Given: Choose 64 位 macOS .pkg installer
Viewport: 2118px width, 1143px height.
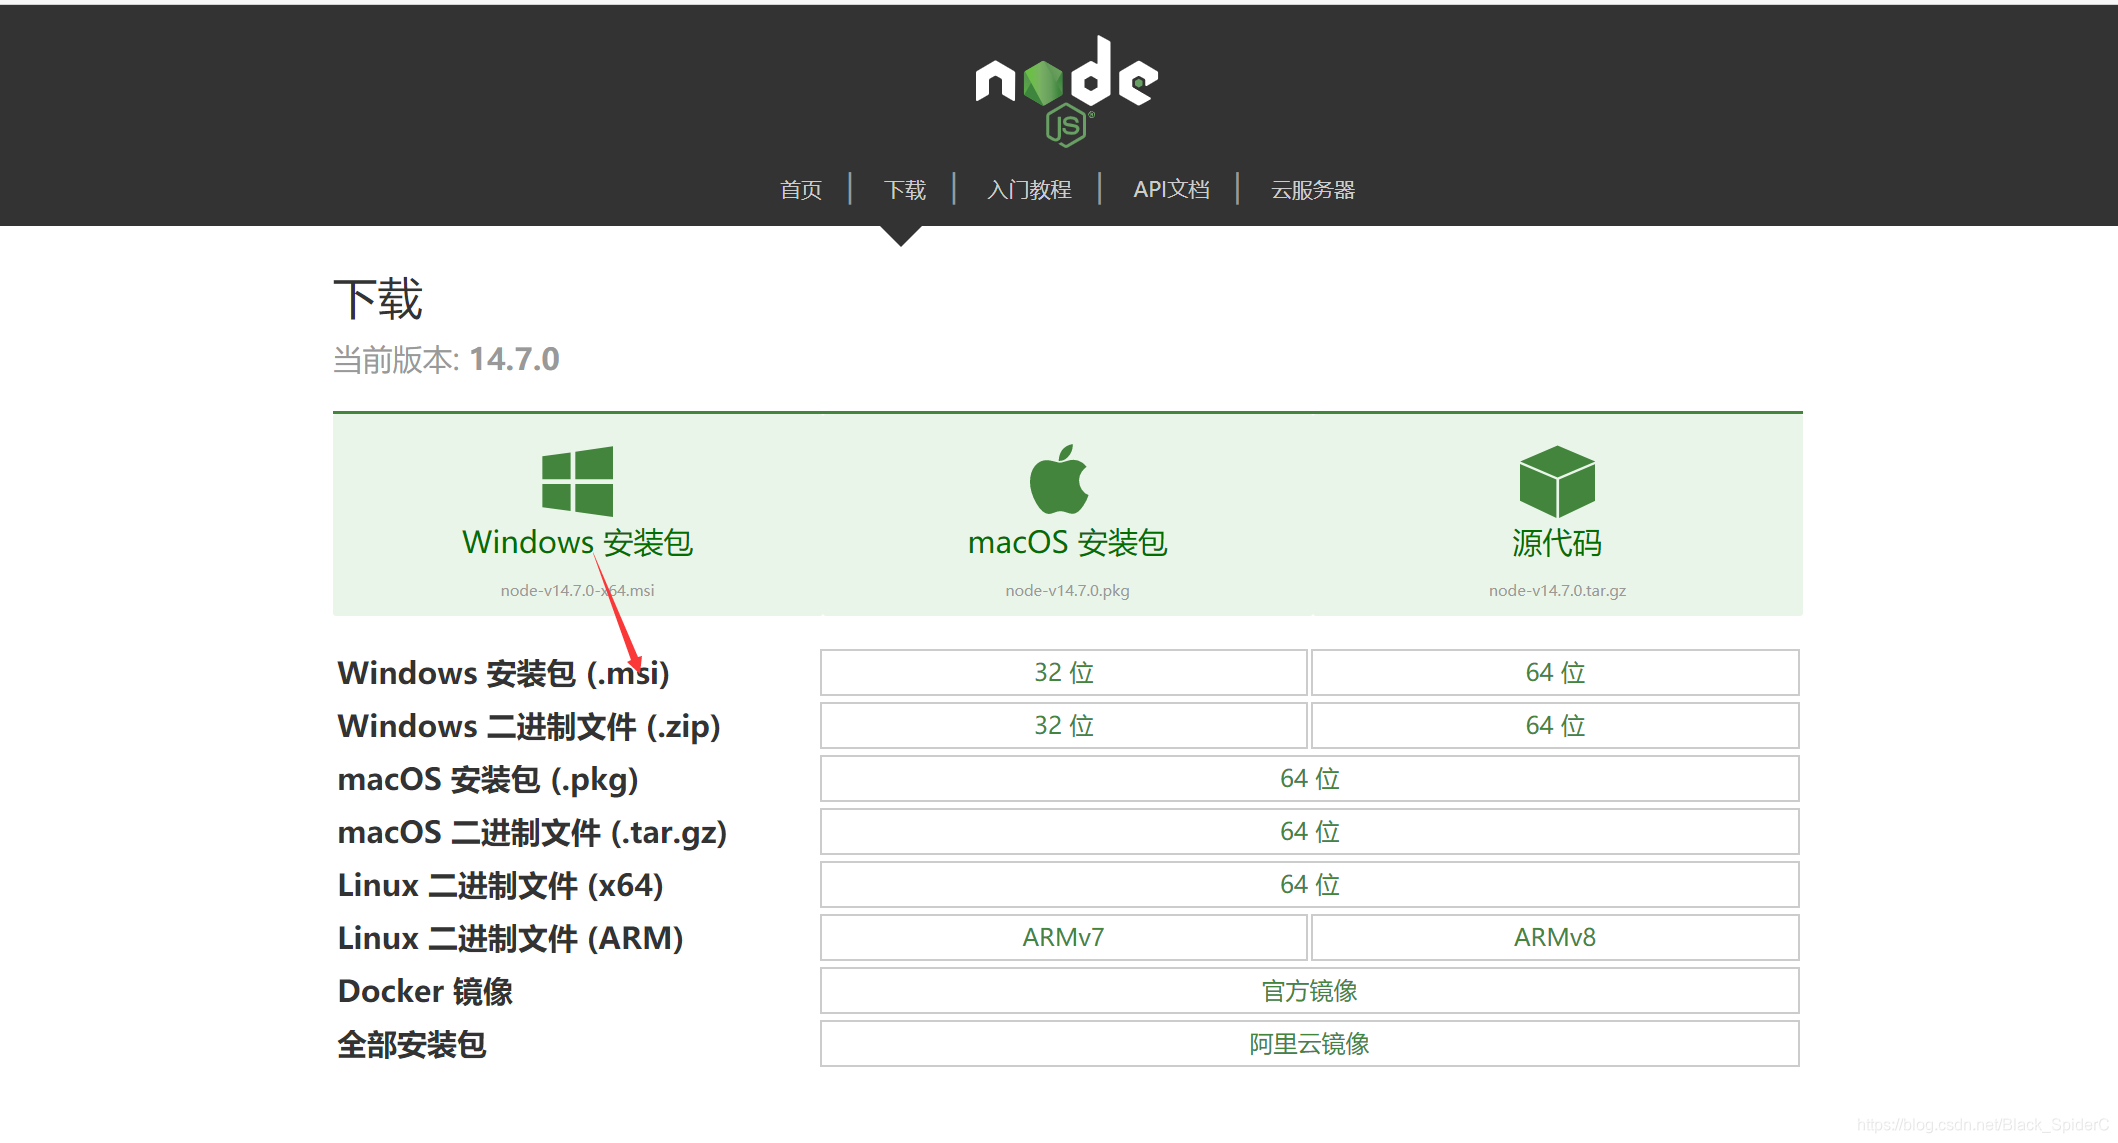Looking at the screenshot, I should point(1309,778).
